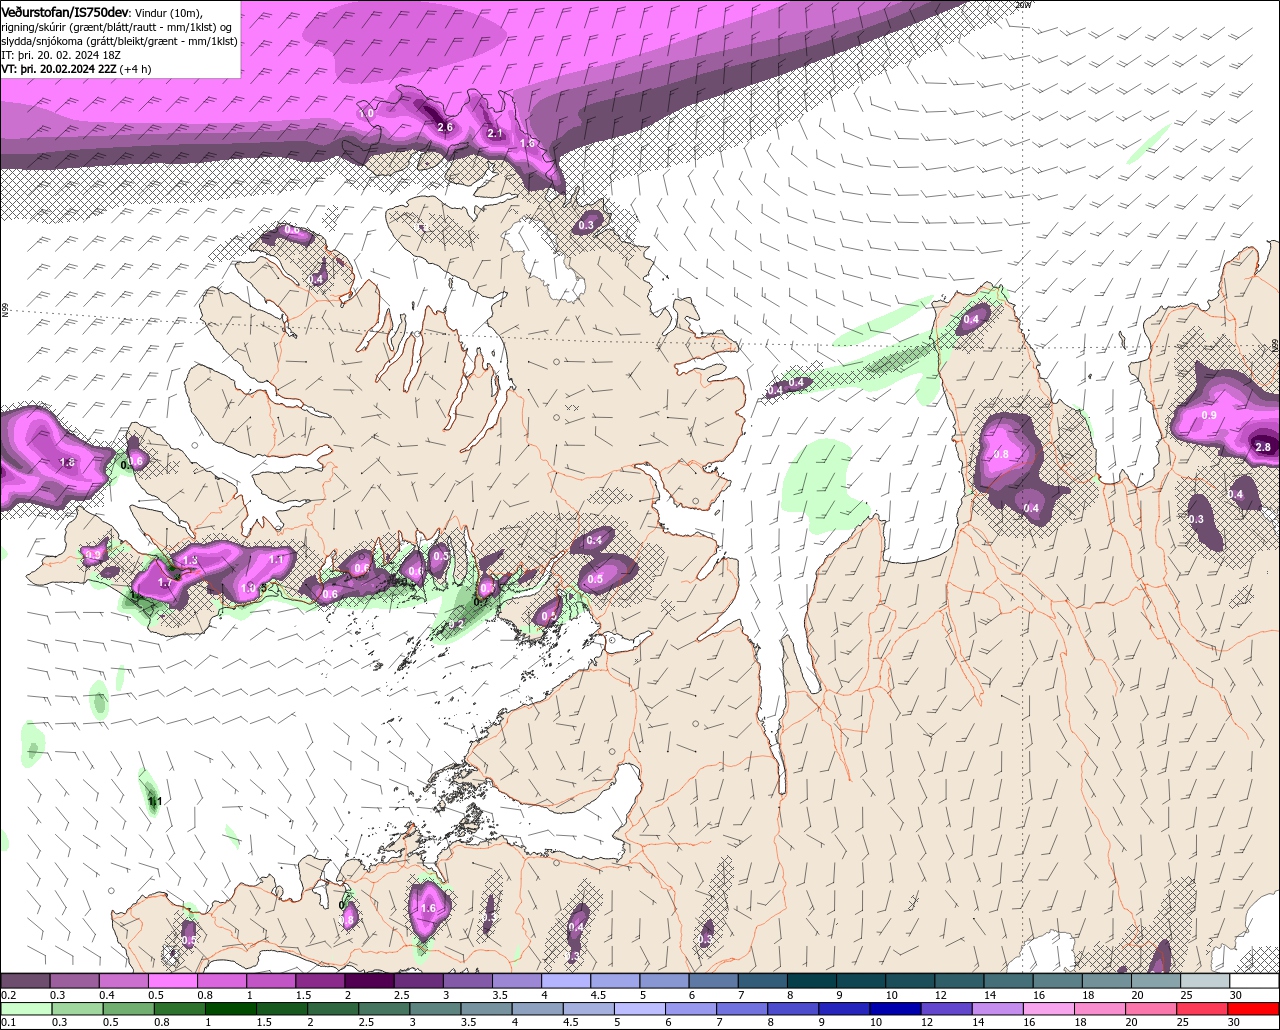This screenshot has width=1280, height=1030.
Task: Click the 2.8 snowfall value at right edge
Action: click(x=1263, y=447)
